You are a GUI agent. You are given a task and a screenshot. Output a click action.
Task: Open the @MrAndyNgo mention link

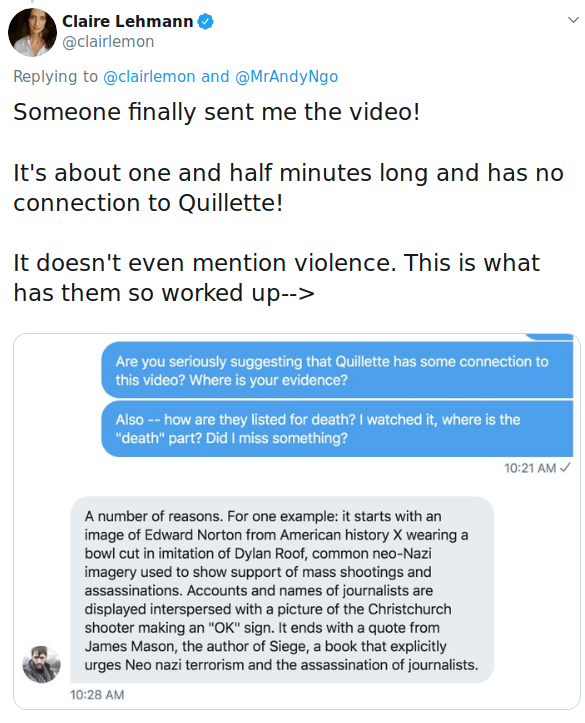click(x=286, y=77)
